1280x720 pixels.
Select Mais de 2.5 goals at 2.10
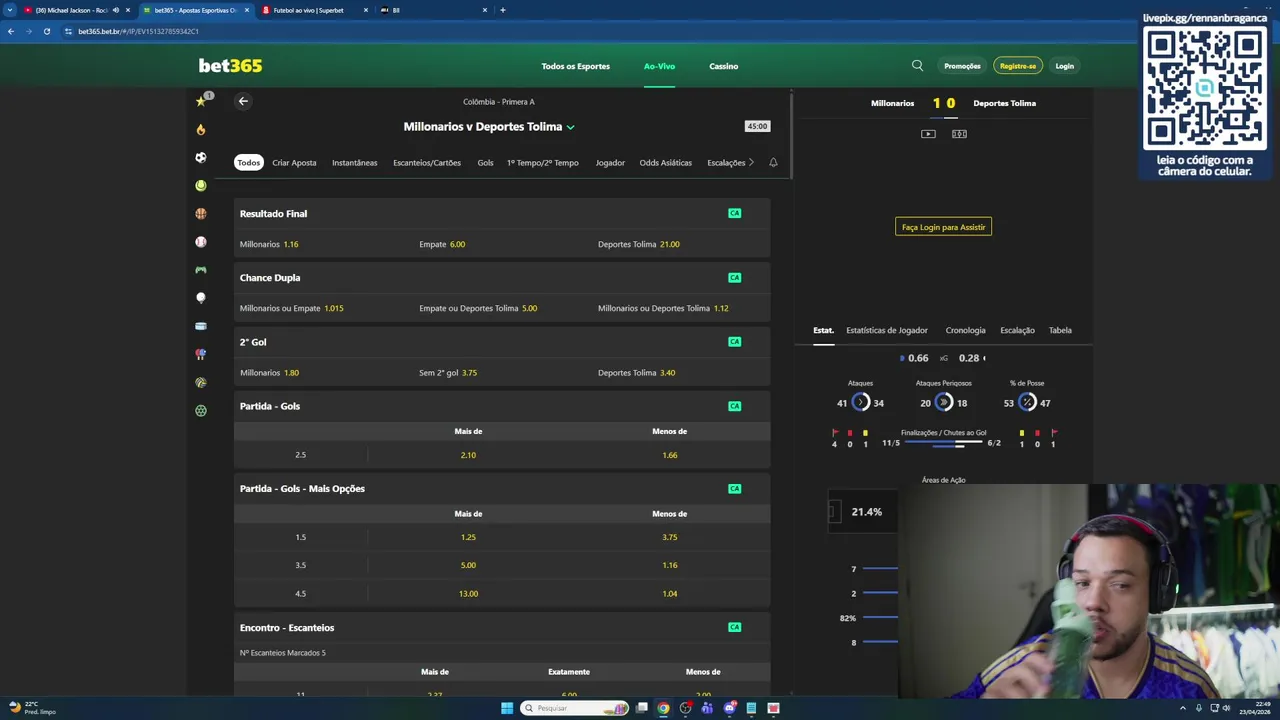coord(468,455)
